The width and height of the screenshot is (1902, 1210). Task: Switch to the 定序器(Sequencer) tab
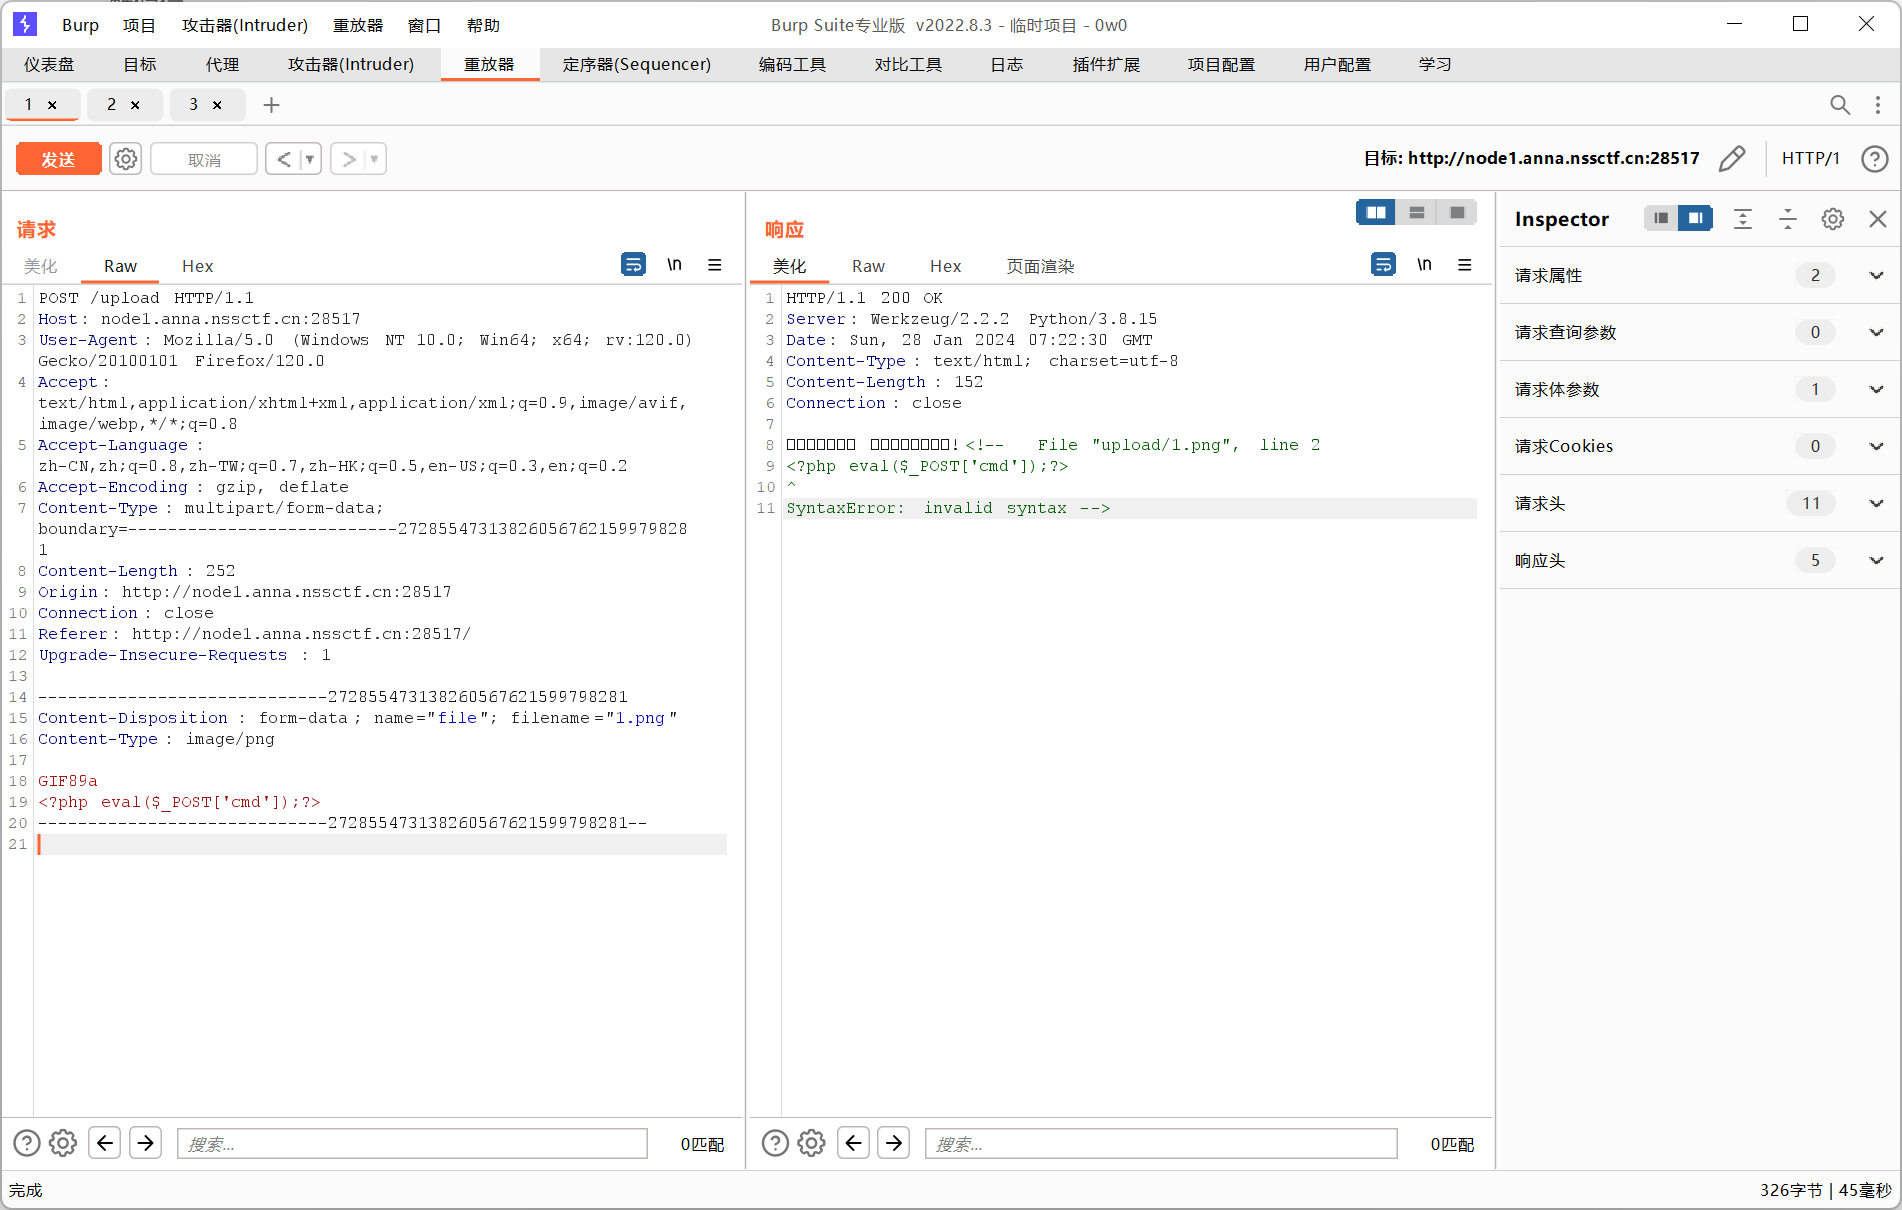[637, 64]
